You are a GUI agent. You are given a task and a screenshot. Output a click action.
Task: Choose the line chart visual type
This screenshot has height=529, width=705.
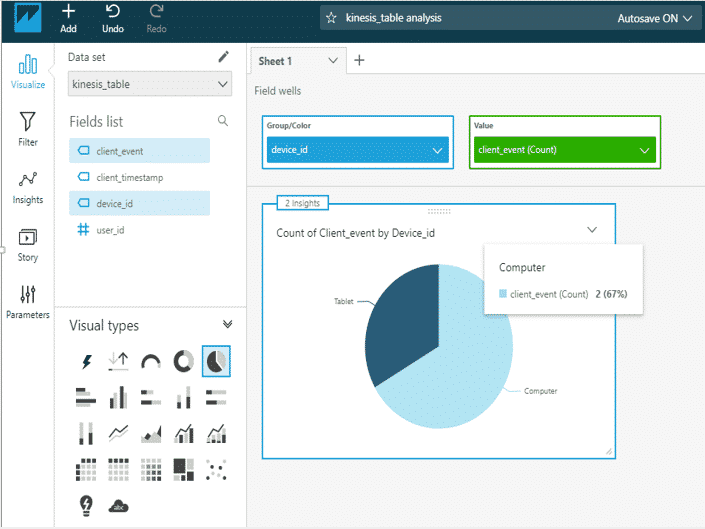click(x=118, y=433)
